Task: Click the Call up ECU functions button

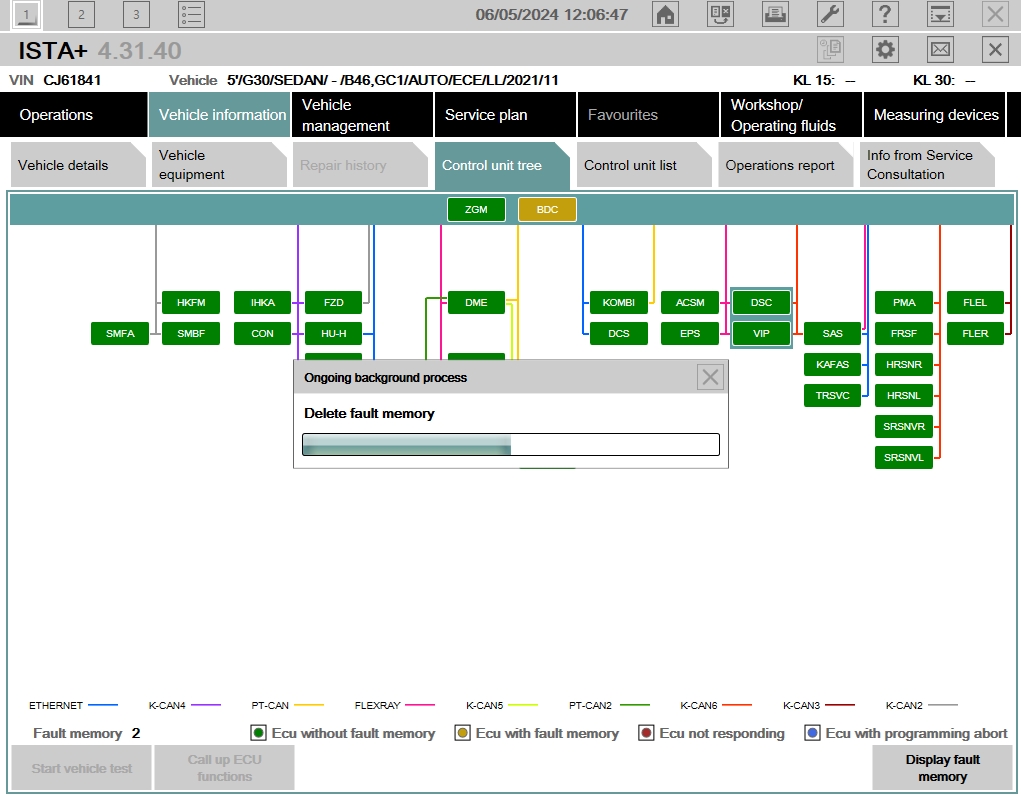Action: coord(225,768)
